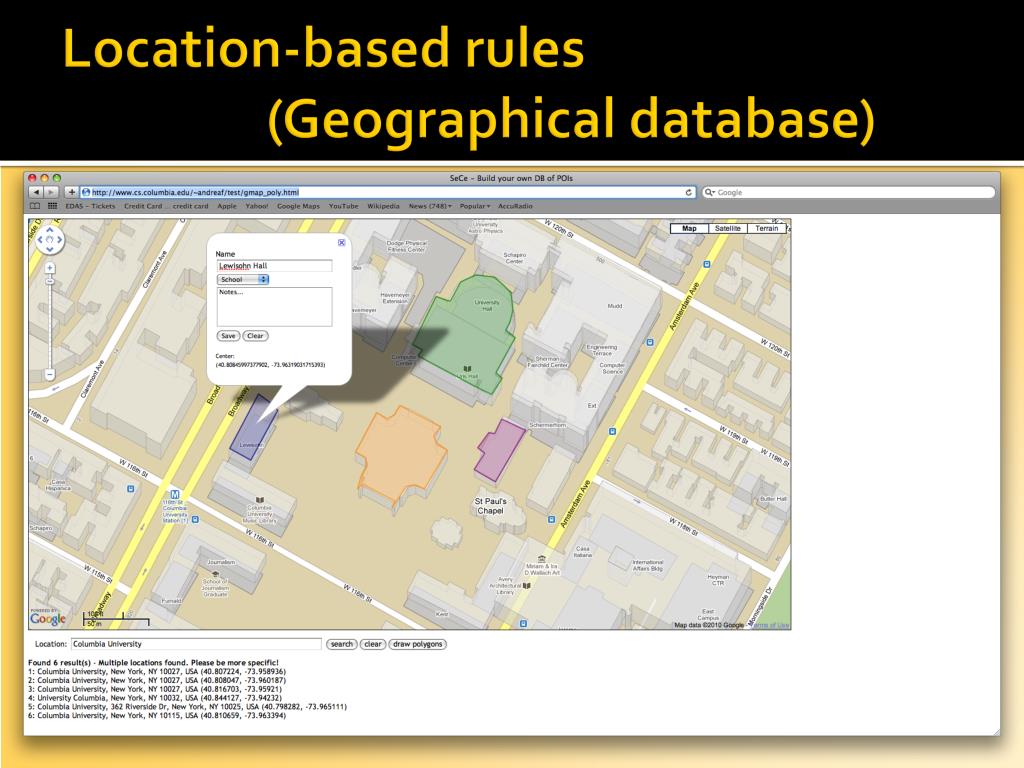Click library icon at Avery Architectural Library

point(526,586)
